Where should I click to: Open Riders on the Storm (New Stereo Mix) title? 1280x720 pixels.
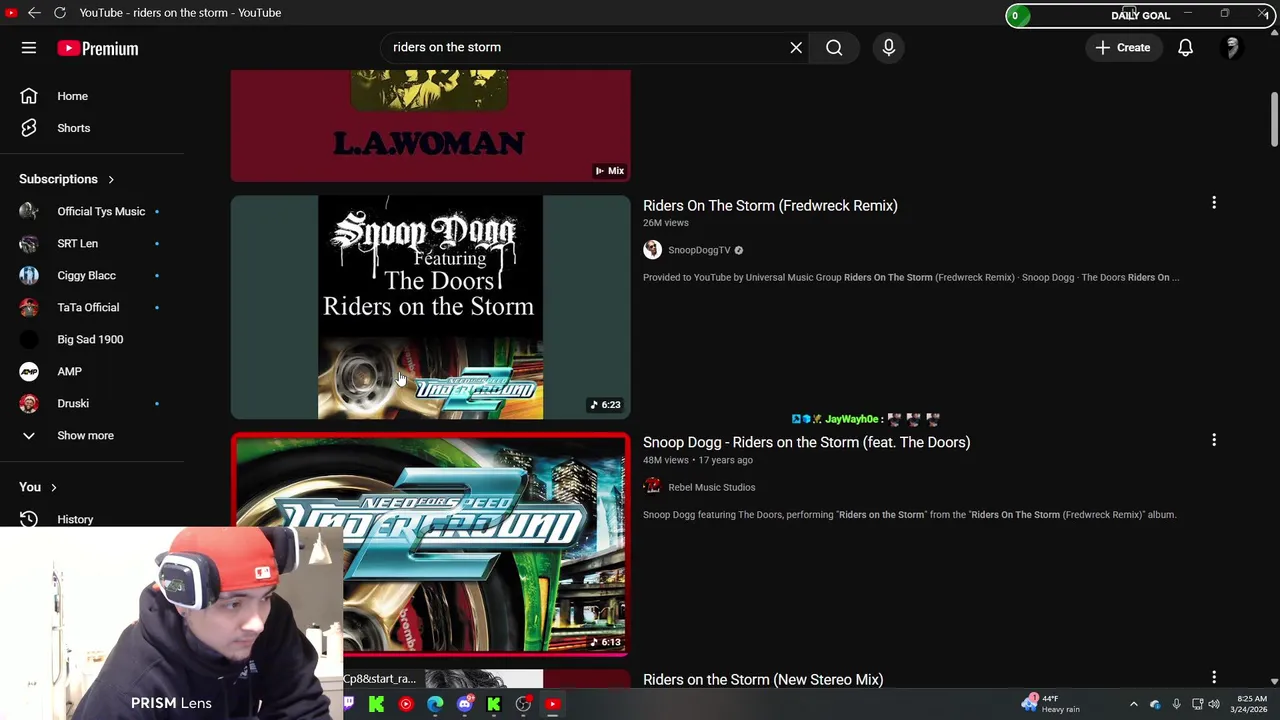pyautogui.click(x=763, y=680)
